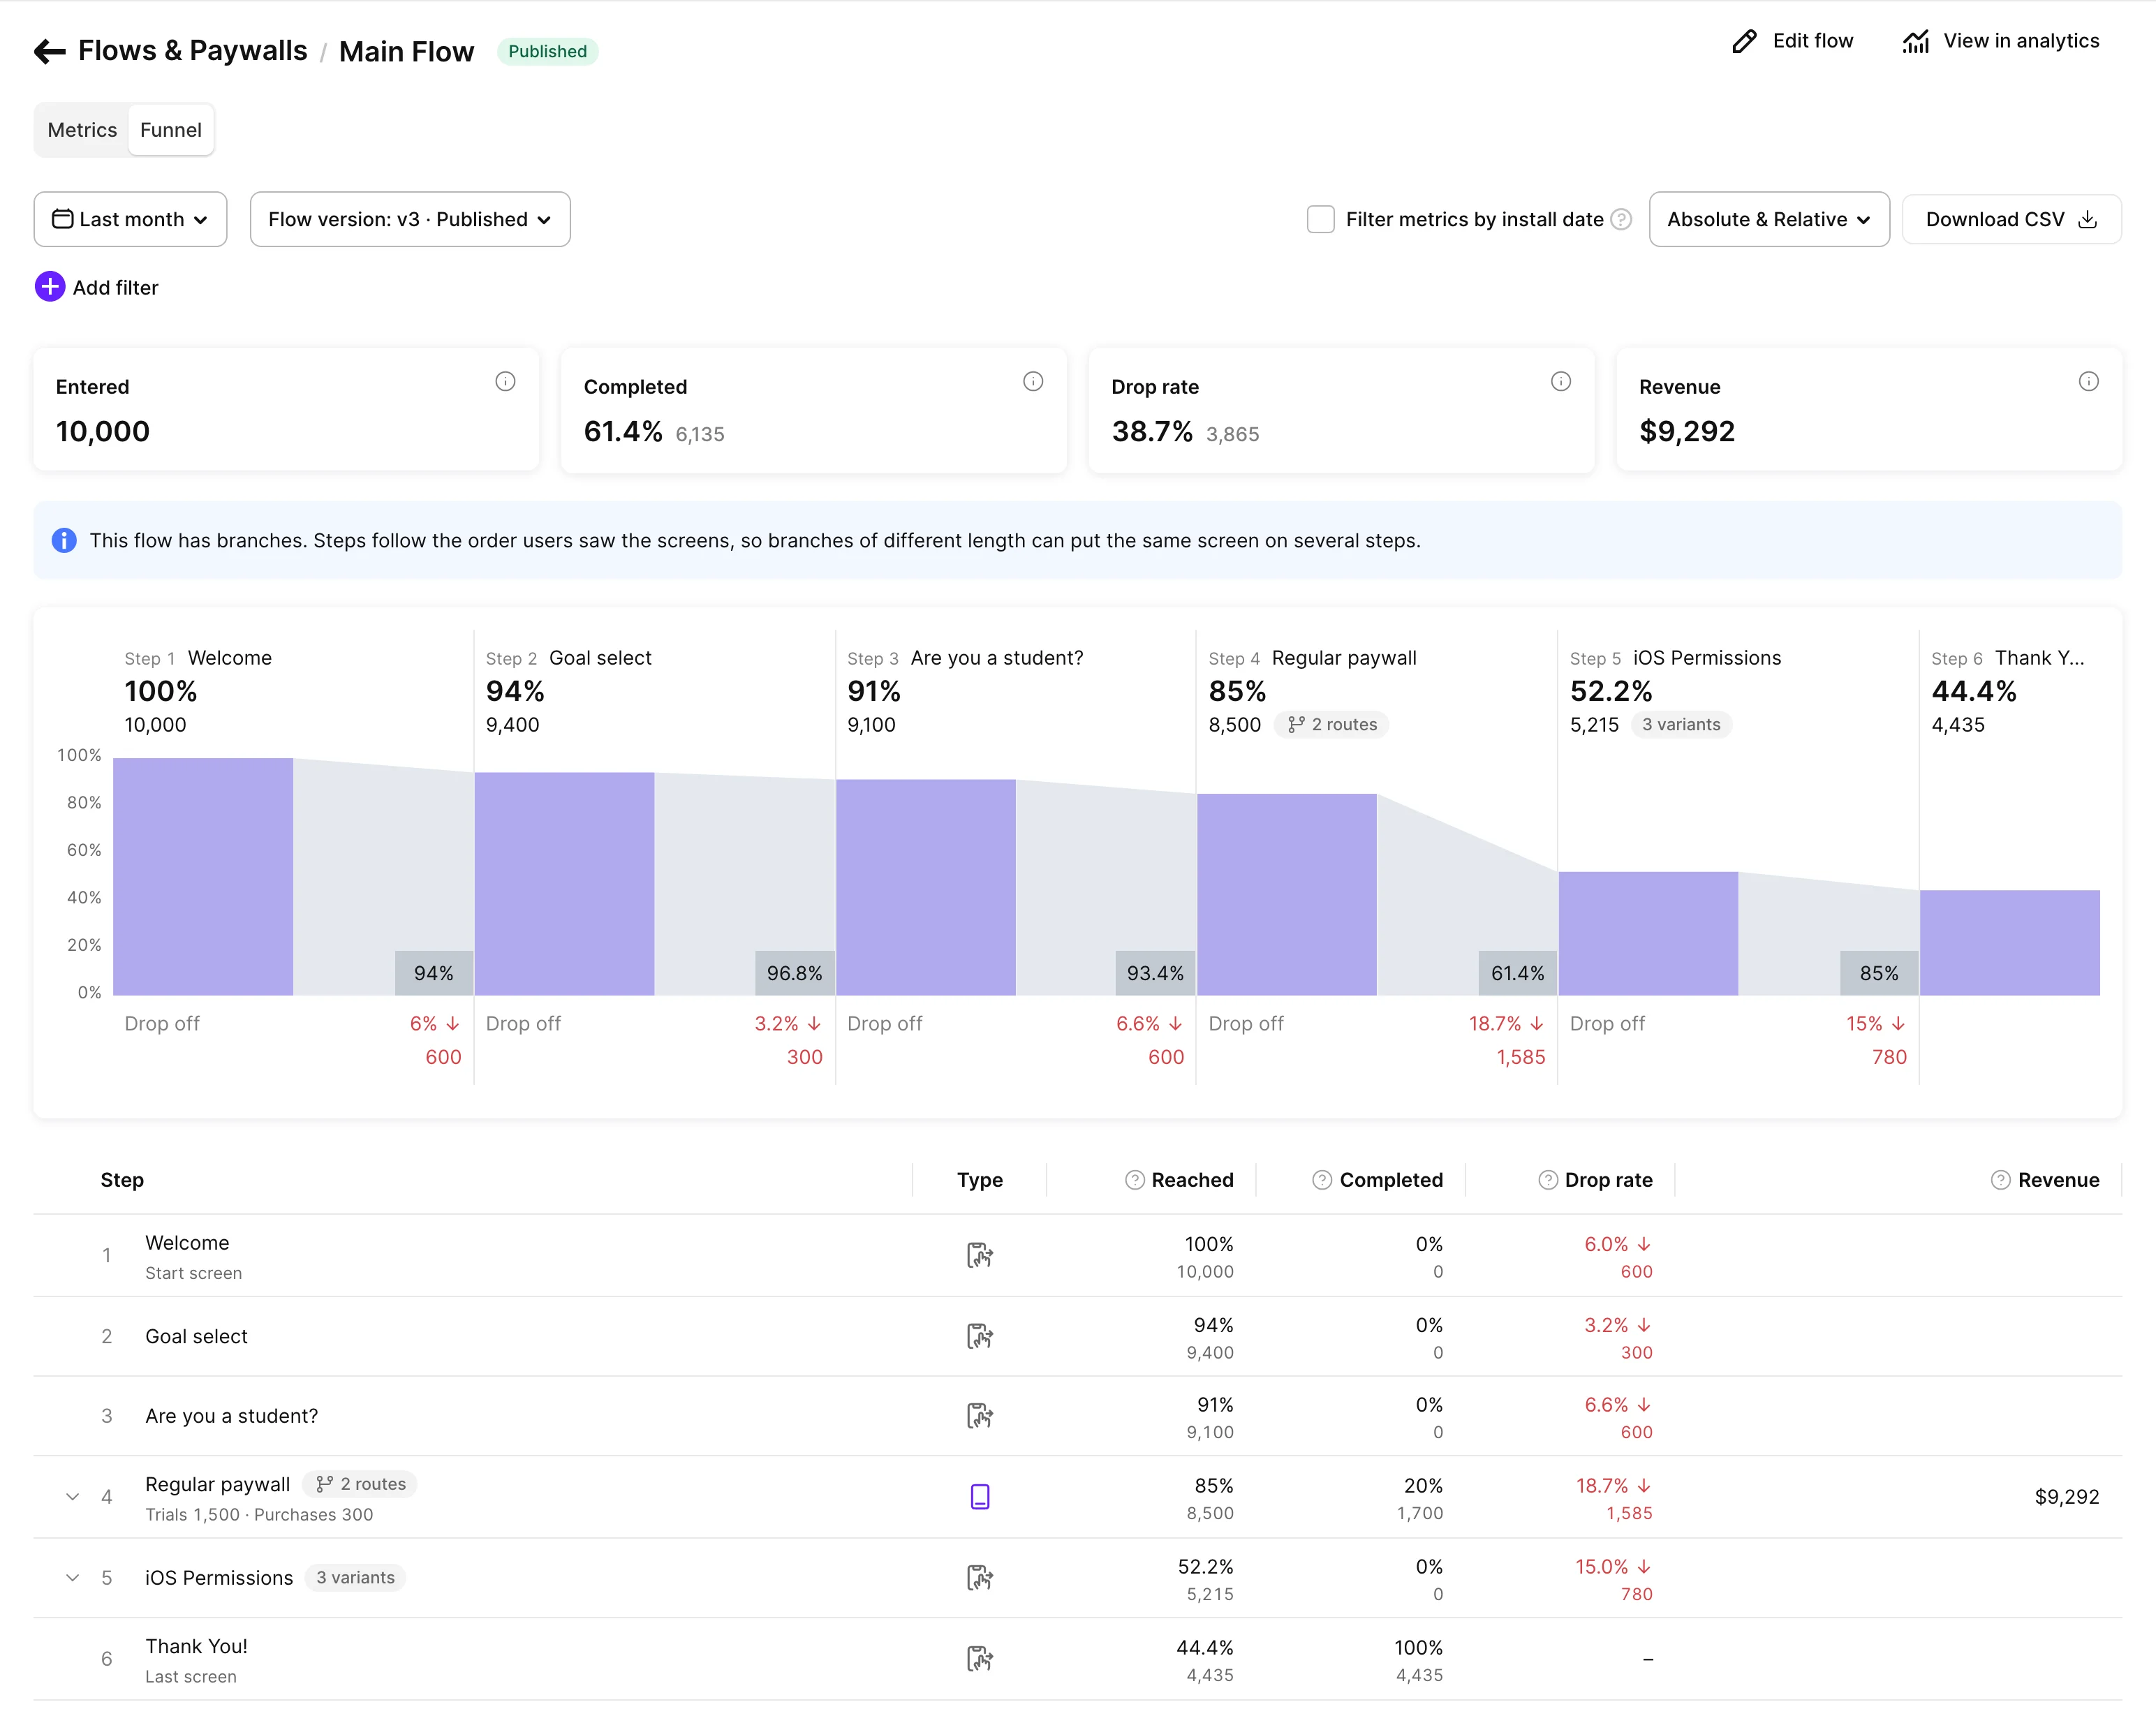Click the info icon on Drop rate card
The height and width of the screenshot is (1723, 2156).
[1561, 381]
